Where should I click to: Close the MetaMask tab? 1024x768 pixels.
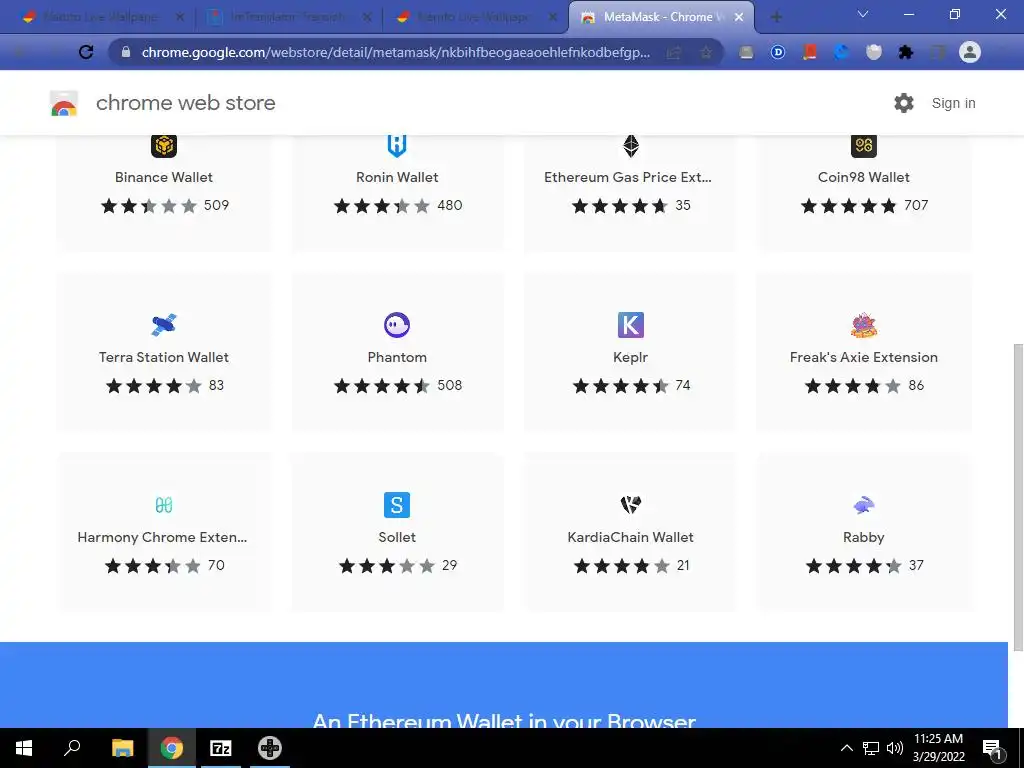(739, 18)
